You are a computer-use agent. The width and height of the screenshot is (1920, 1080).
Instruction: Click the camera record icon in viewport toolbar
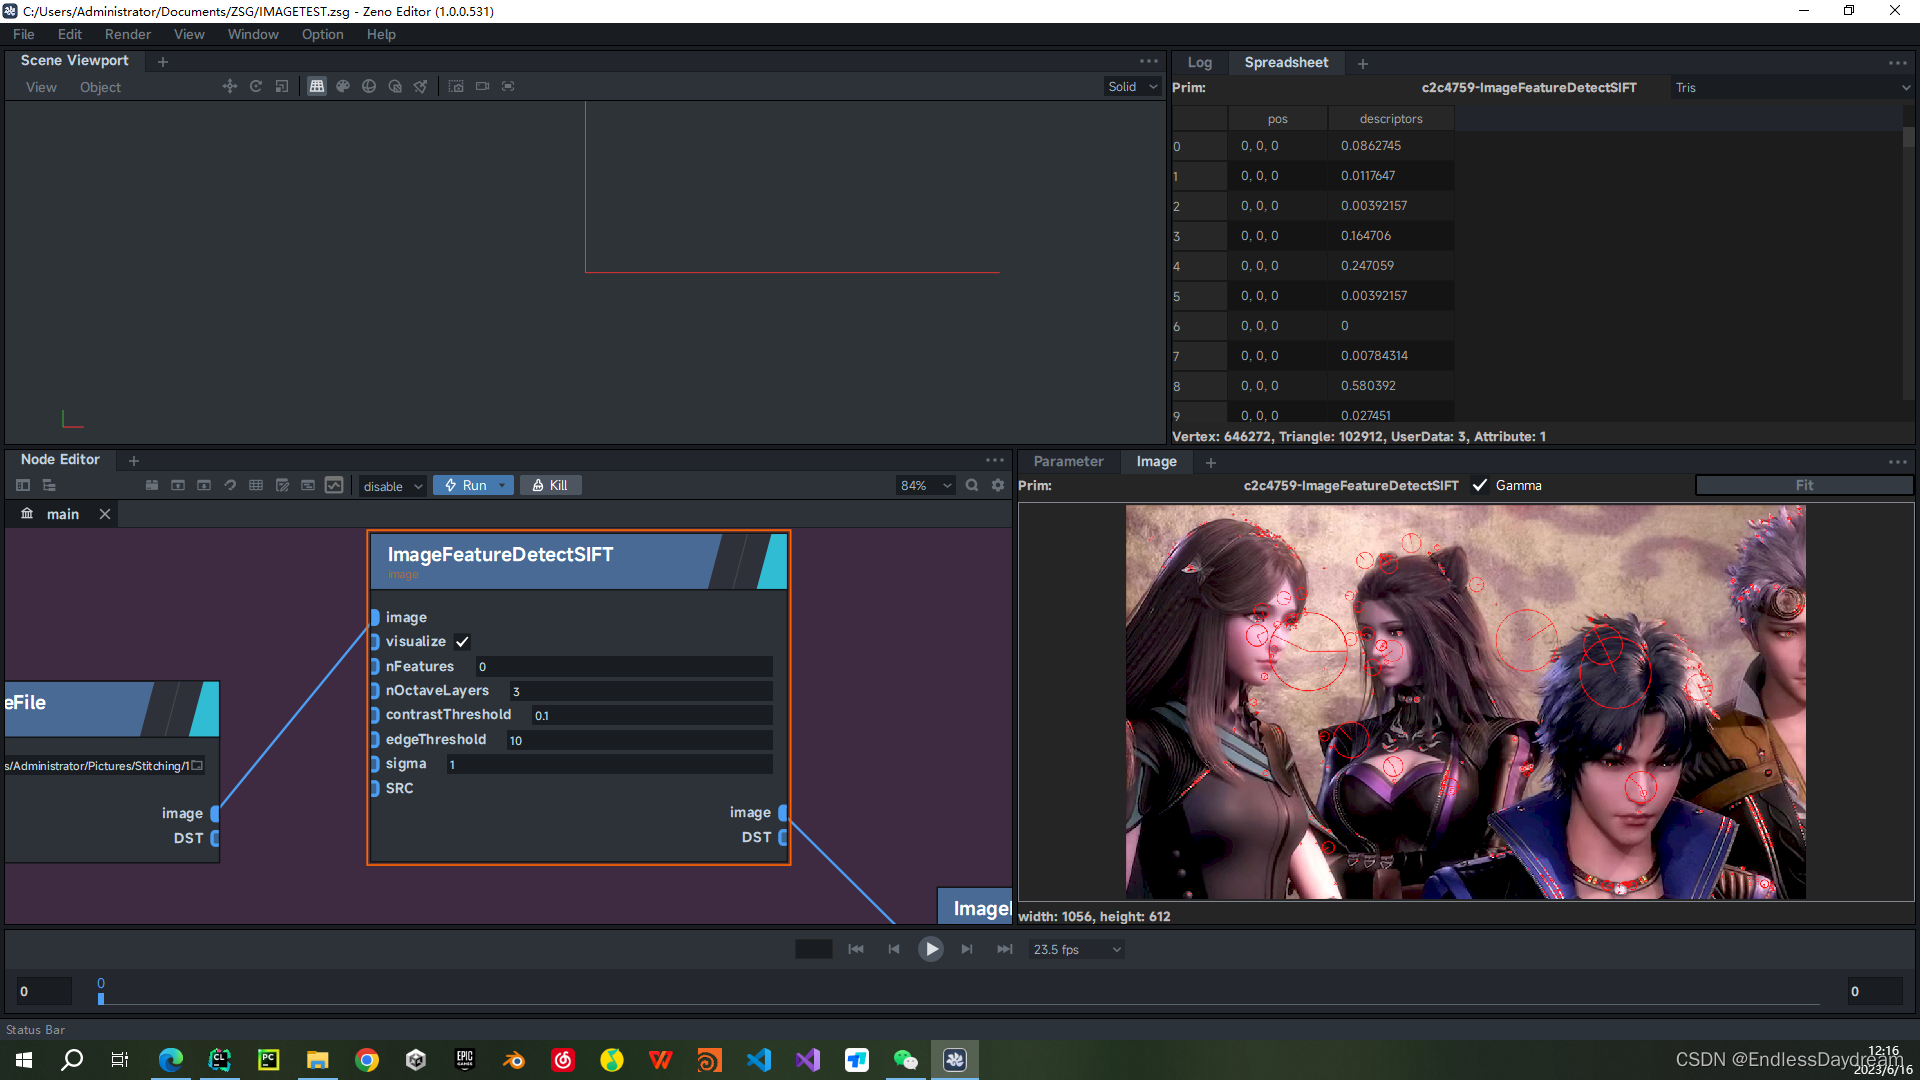(482, 86)
